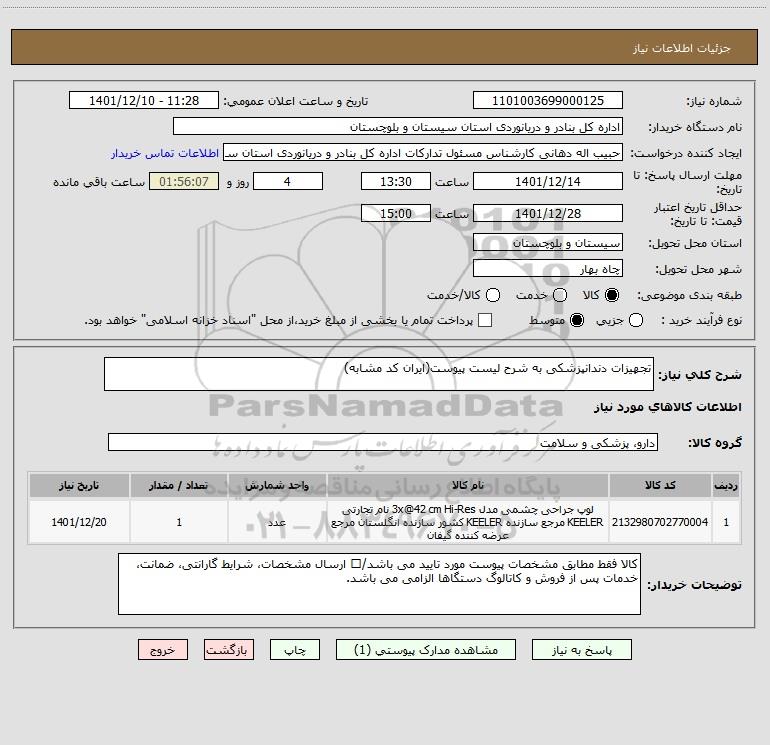
Task: Click the delivery city field چاه بهار
Action: [548, 268]
